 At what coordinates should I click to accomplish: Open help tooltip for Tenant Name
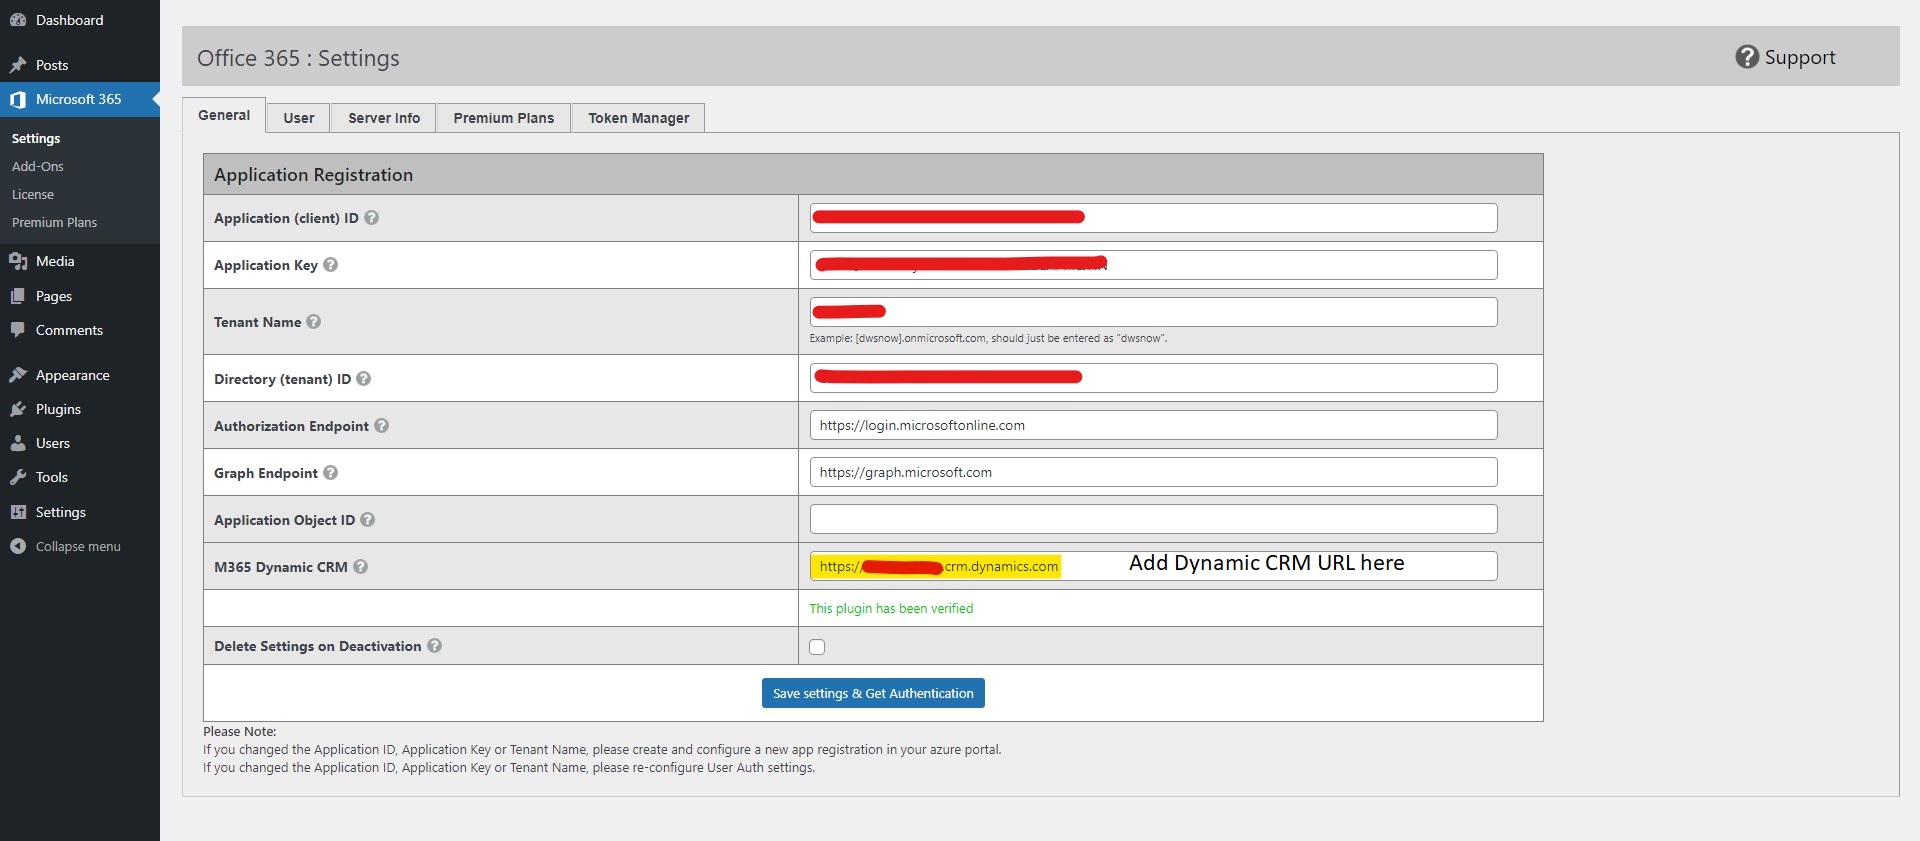pos(314,322)
